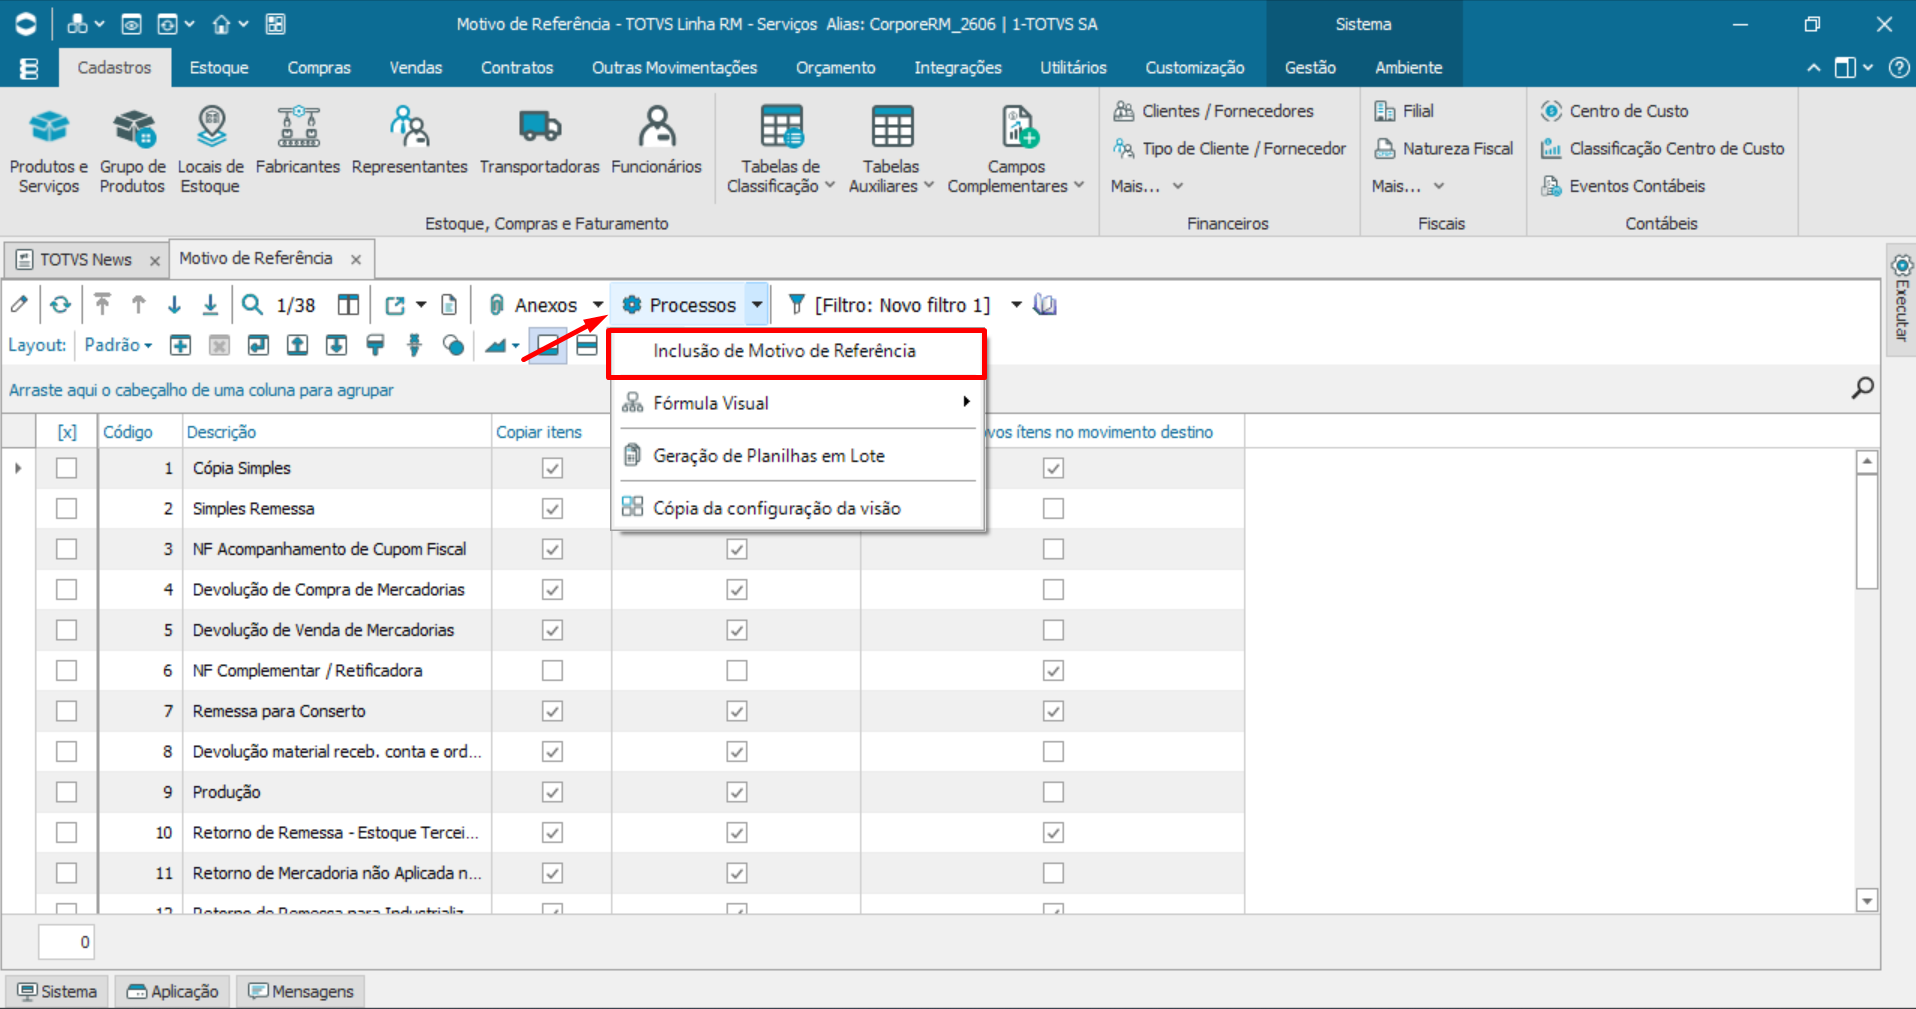Image resolution: width=1916 pixels, height=1009 pixels.
Task: Click the magnifier search icon in toolbar
Action: [253, 304]
